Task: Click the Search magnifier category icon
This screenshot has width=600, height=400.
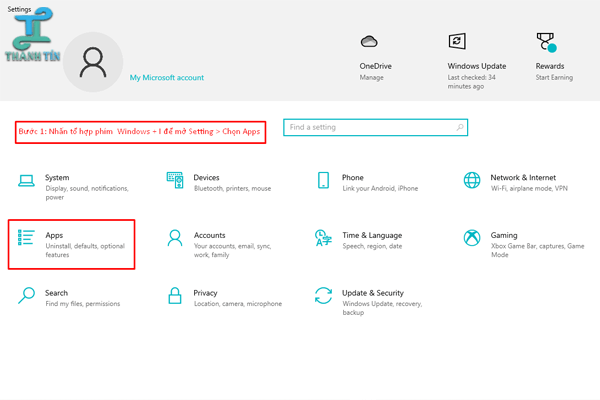Action: click(x=27, y=295)
